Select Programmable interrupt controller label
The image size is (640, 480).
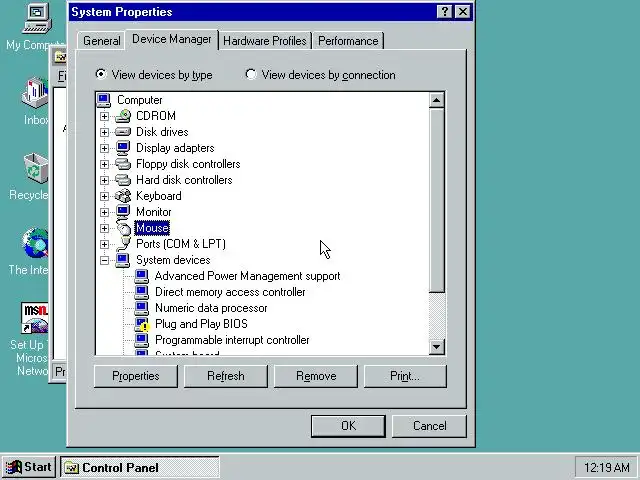click(x=232, y=340)
